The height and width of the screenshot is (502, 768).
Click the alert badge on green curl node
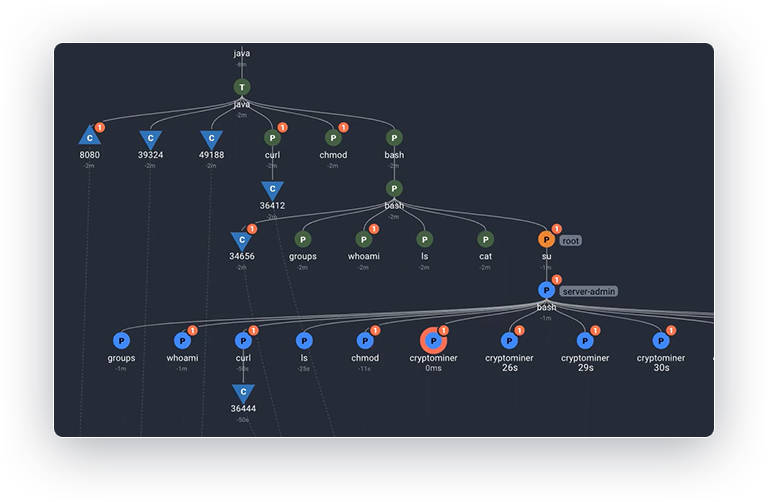pyautogui.click(x=283, y=128)
